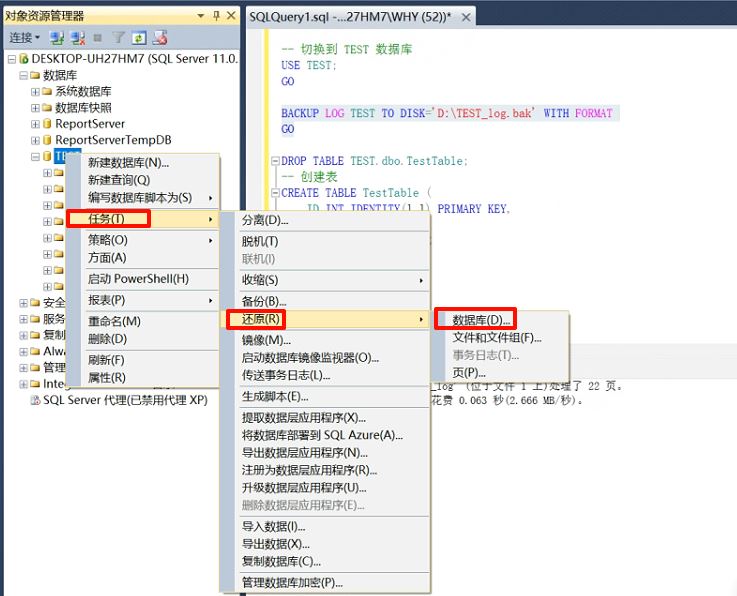Click the Filter funnel icon
The height and width of the screenshot is (596, 737).
pyautogui.click(x=117, y=38)
